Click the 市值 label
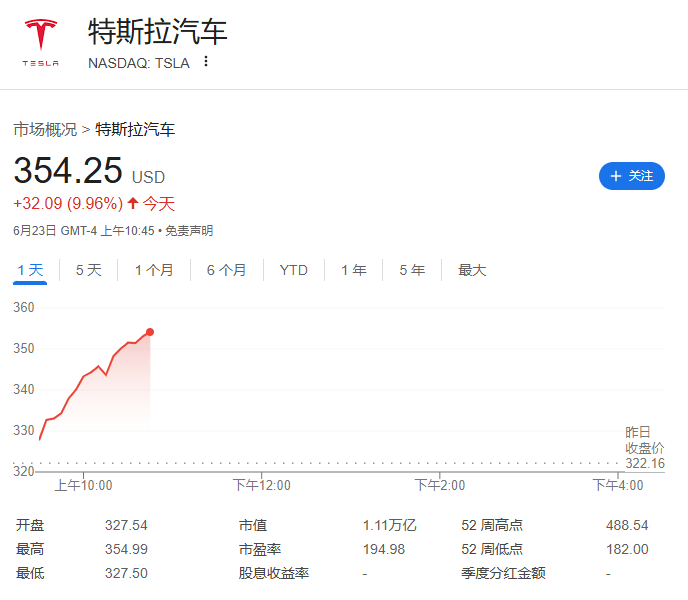The width and height of the screenshot is (688, 600). [x=253, y=525]
